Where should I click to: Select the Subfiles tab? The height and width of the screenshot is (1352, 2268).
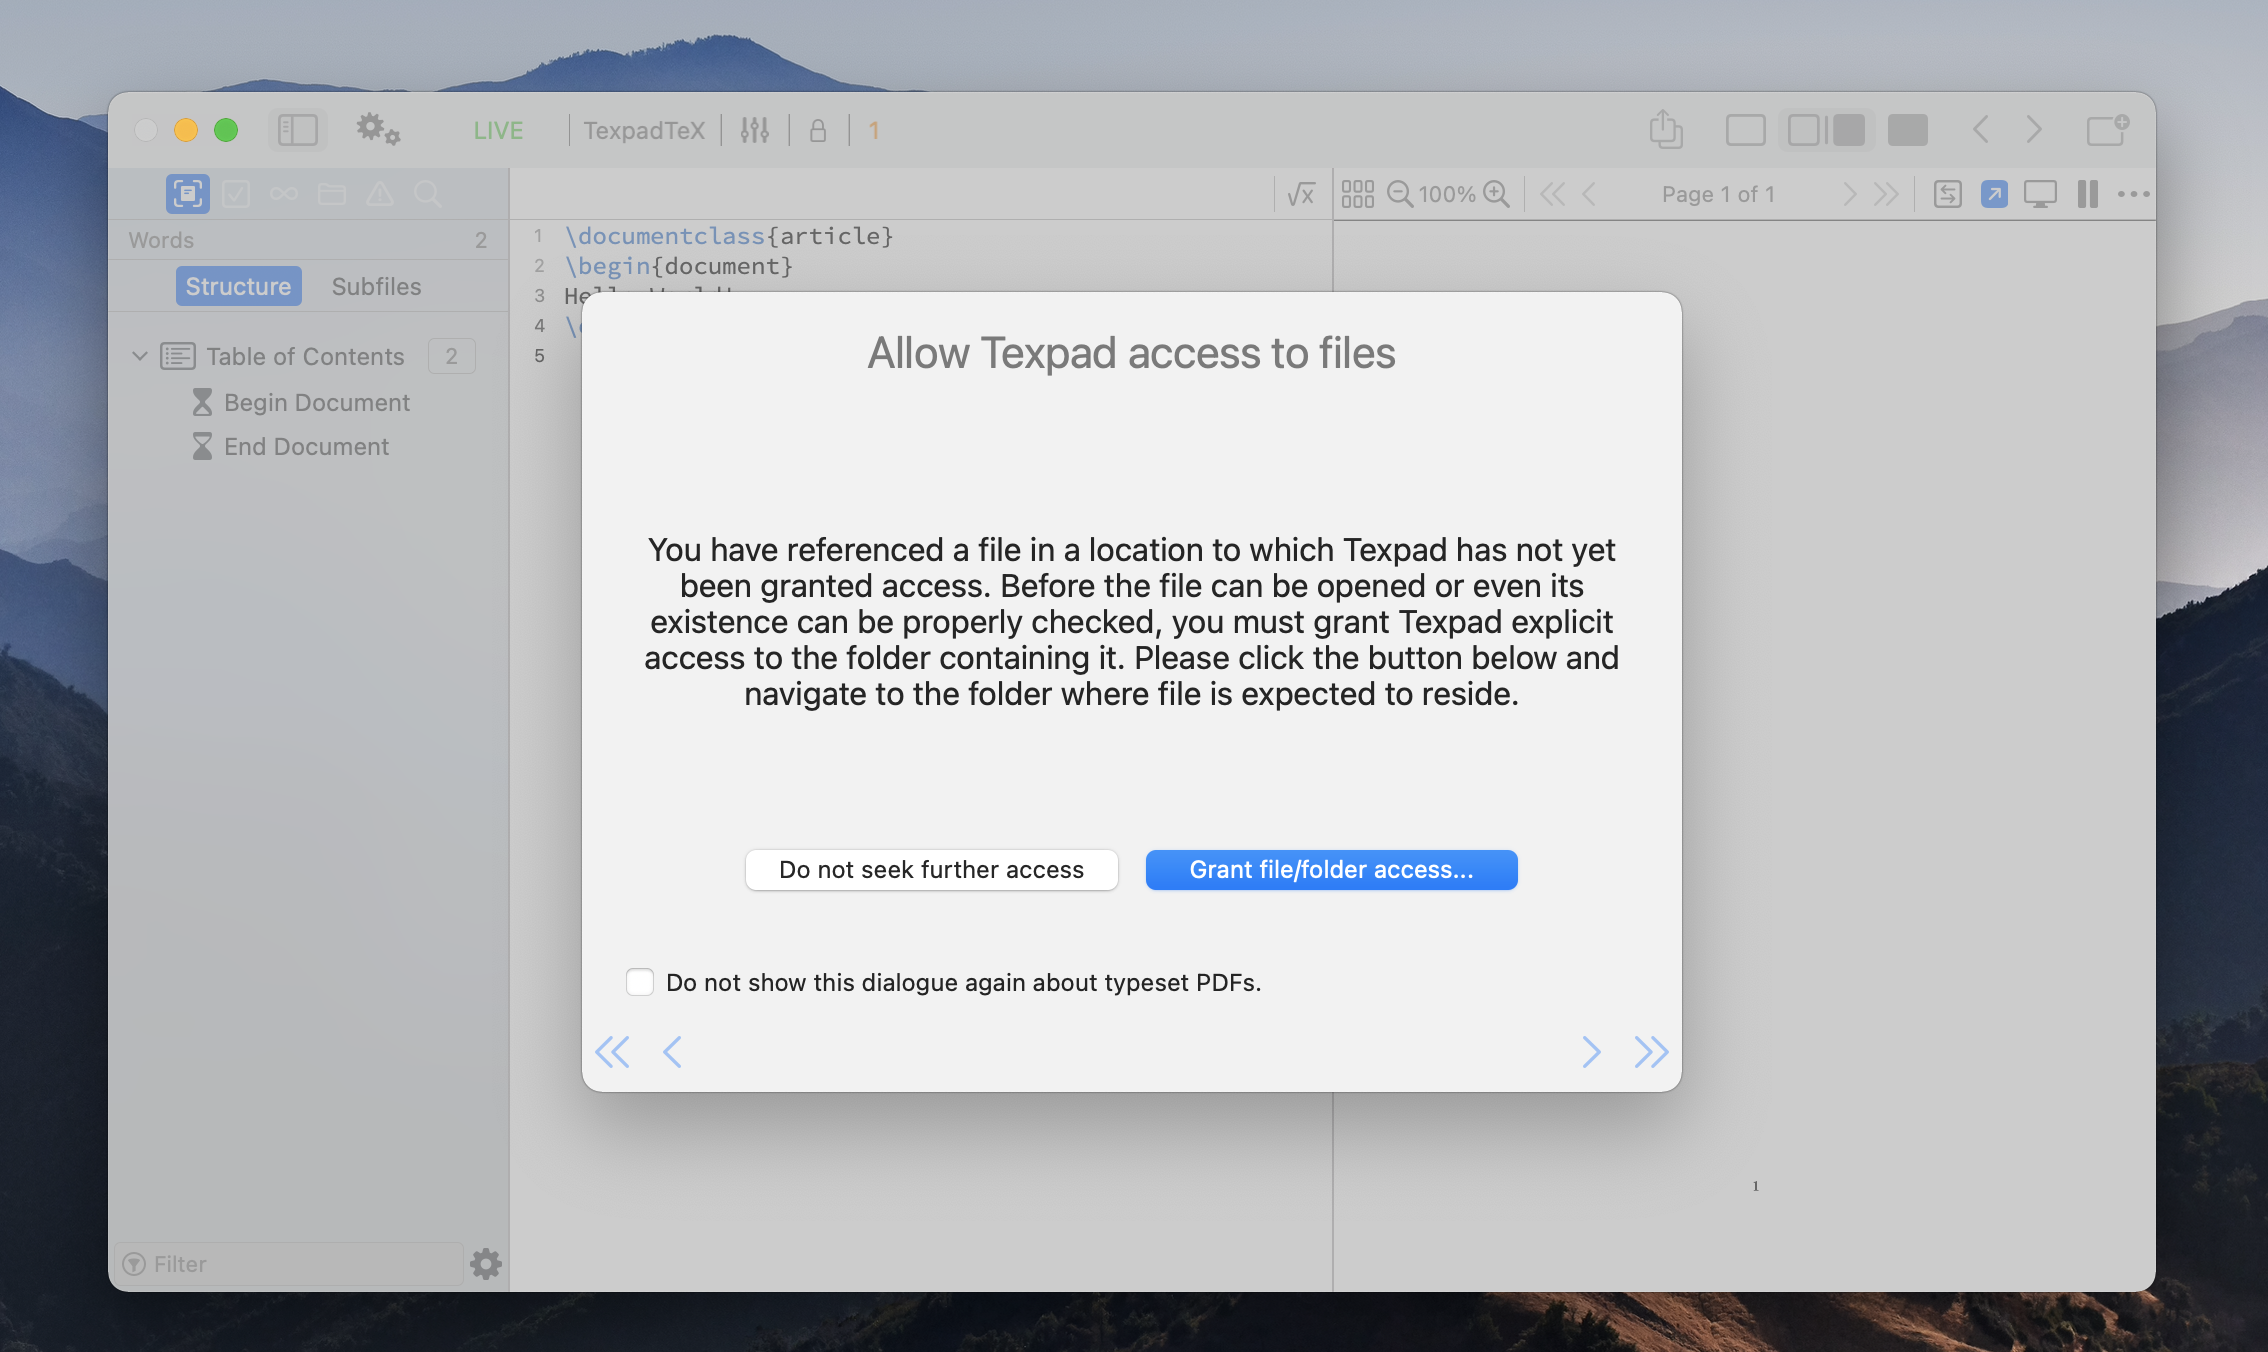(x=377, y=285)
